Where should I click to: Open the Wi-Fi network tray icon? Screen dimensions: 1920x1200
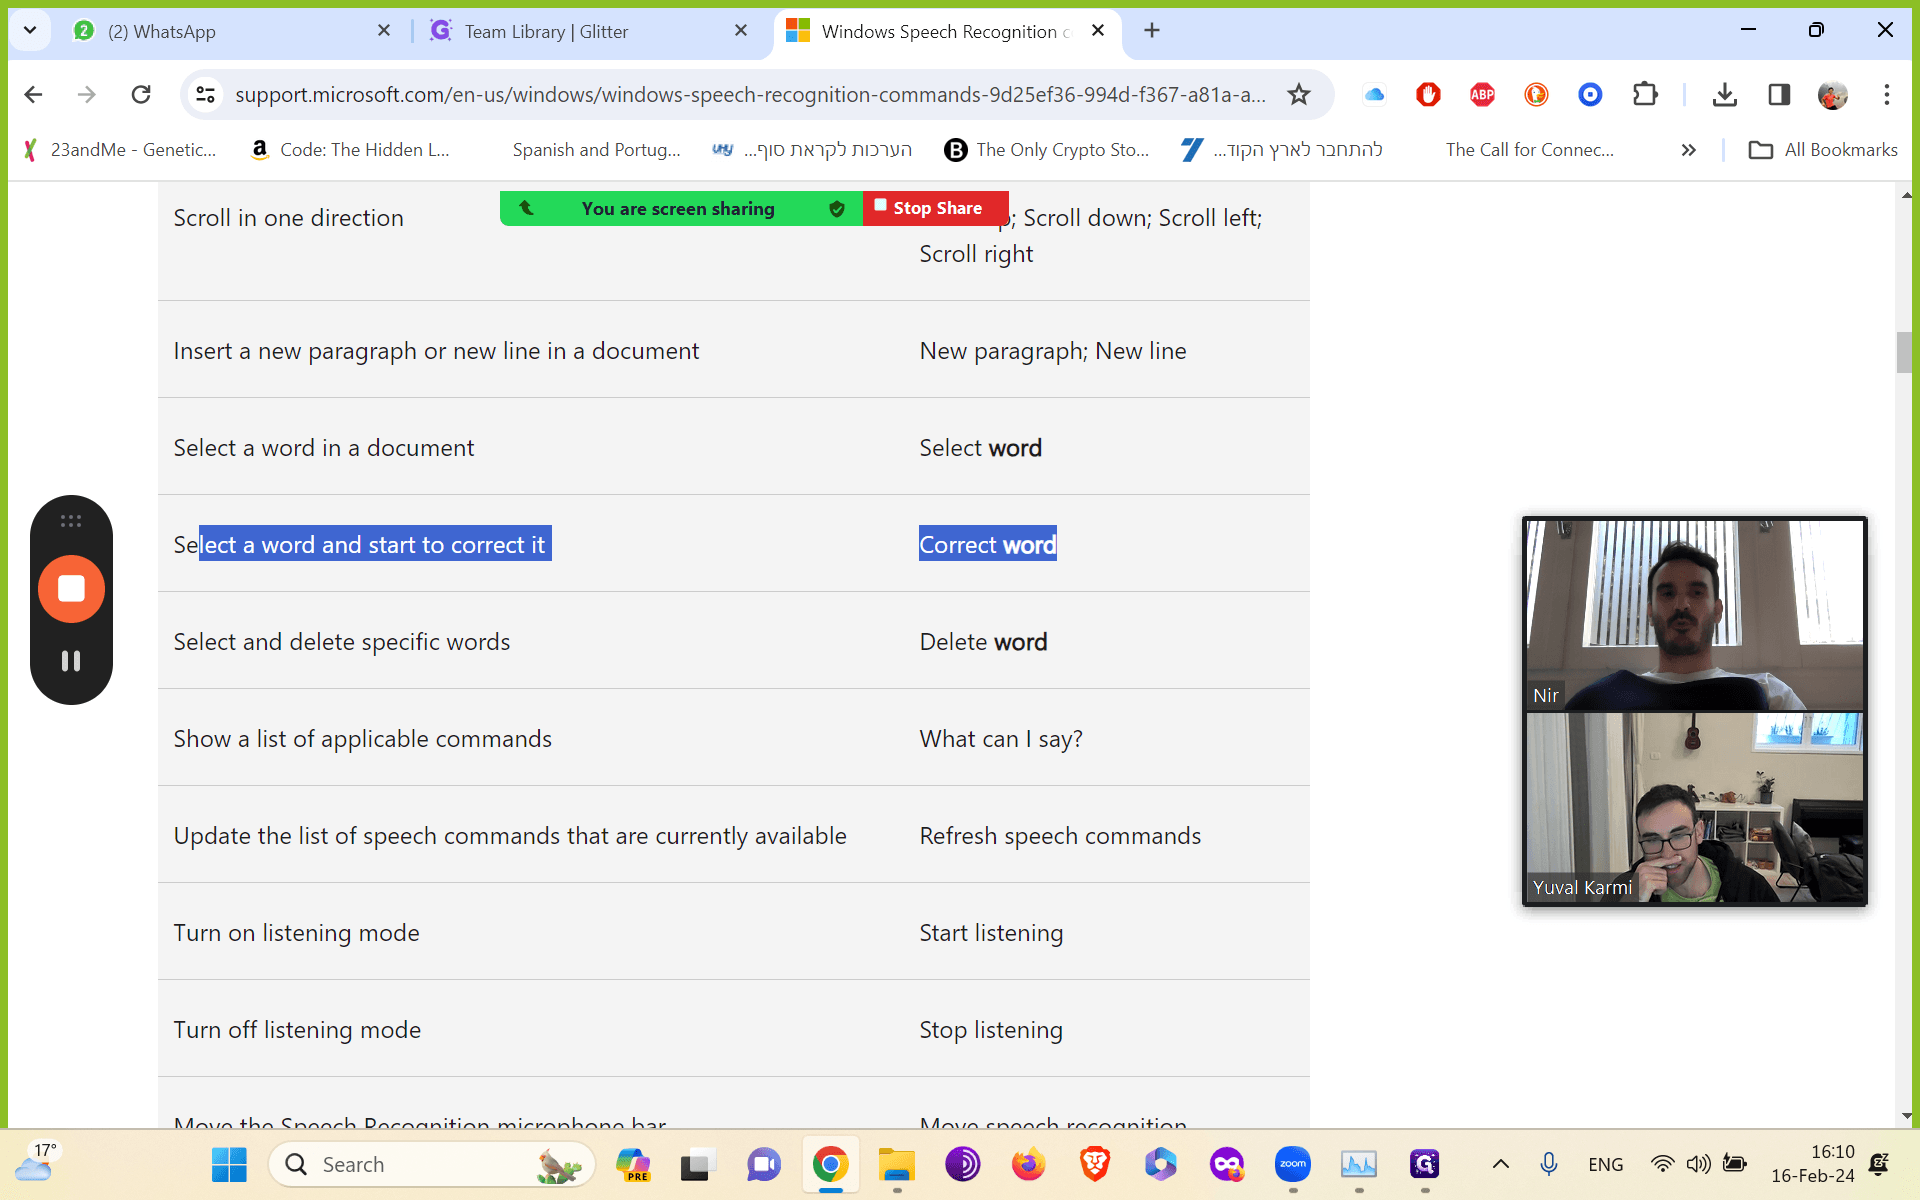click(x=1662, y=1164)
